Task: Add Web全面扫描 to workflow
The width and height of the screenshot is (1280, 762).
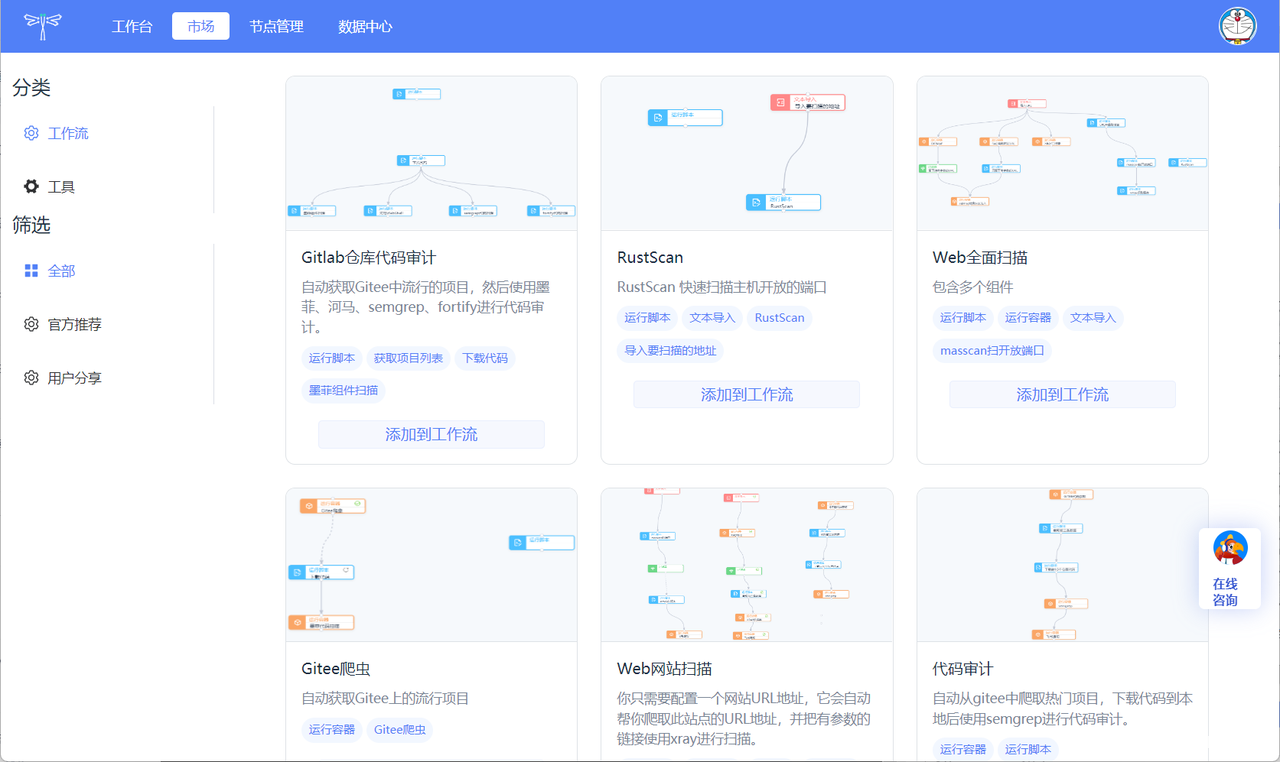Action: point(1062,394)
